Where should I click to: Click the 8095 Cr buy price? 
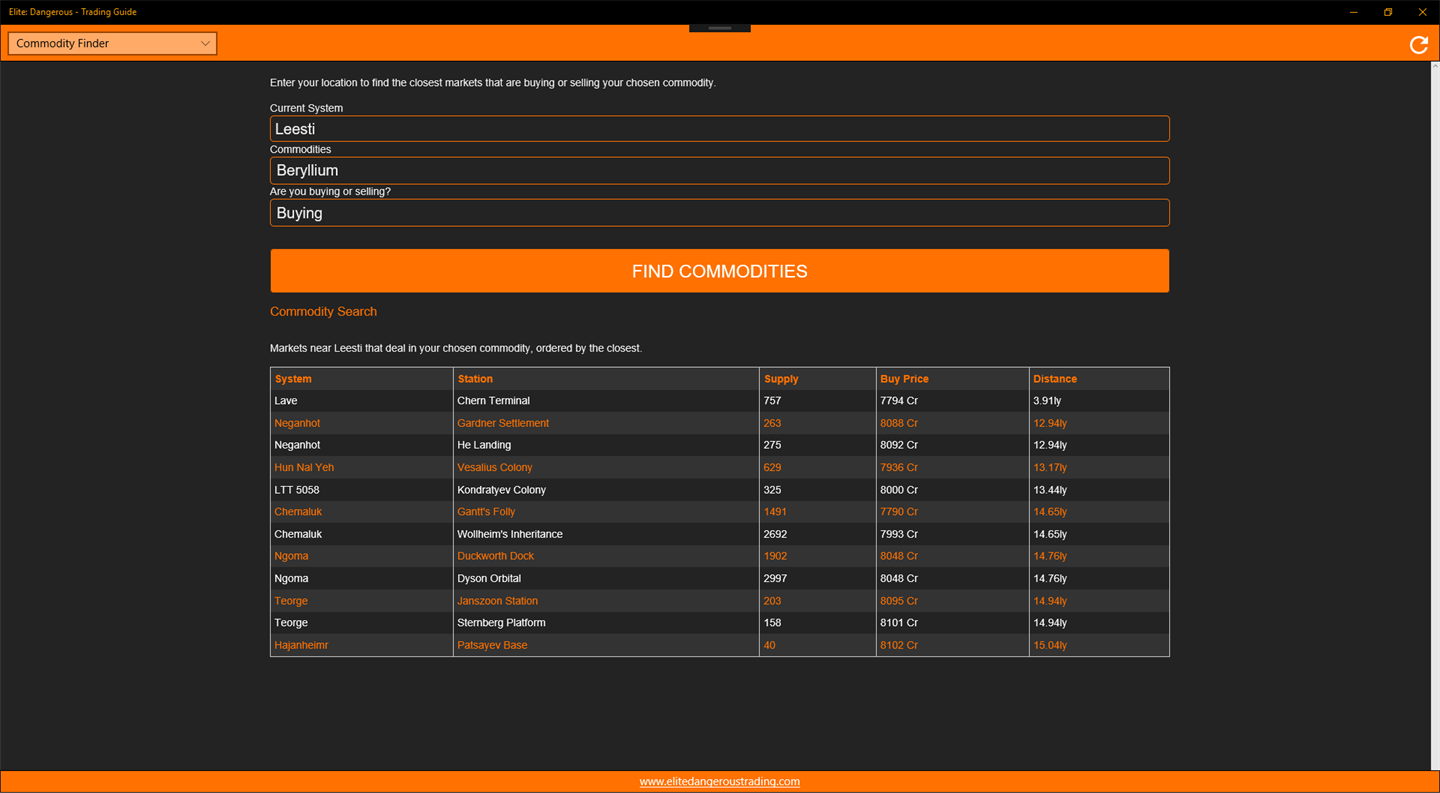pyautogui.click(x=899, y=601)
